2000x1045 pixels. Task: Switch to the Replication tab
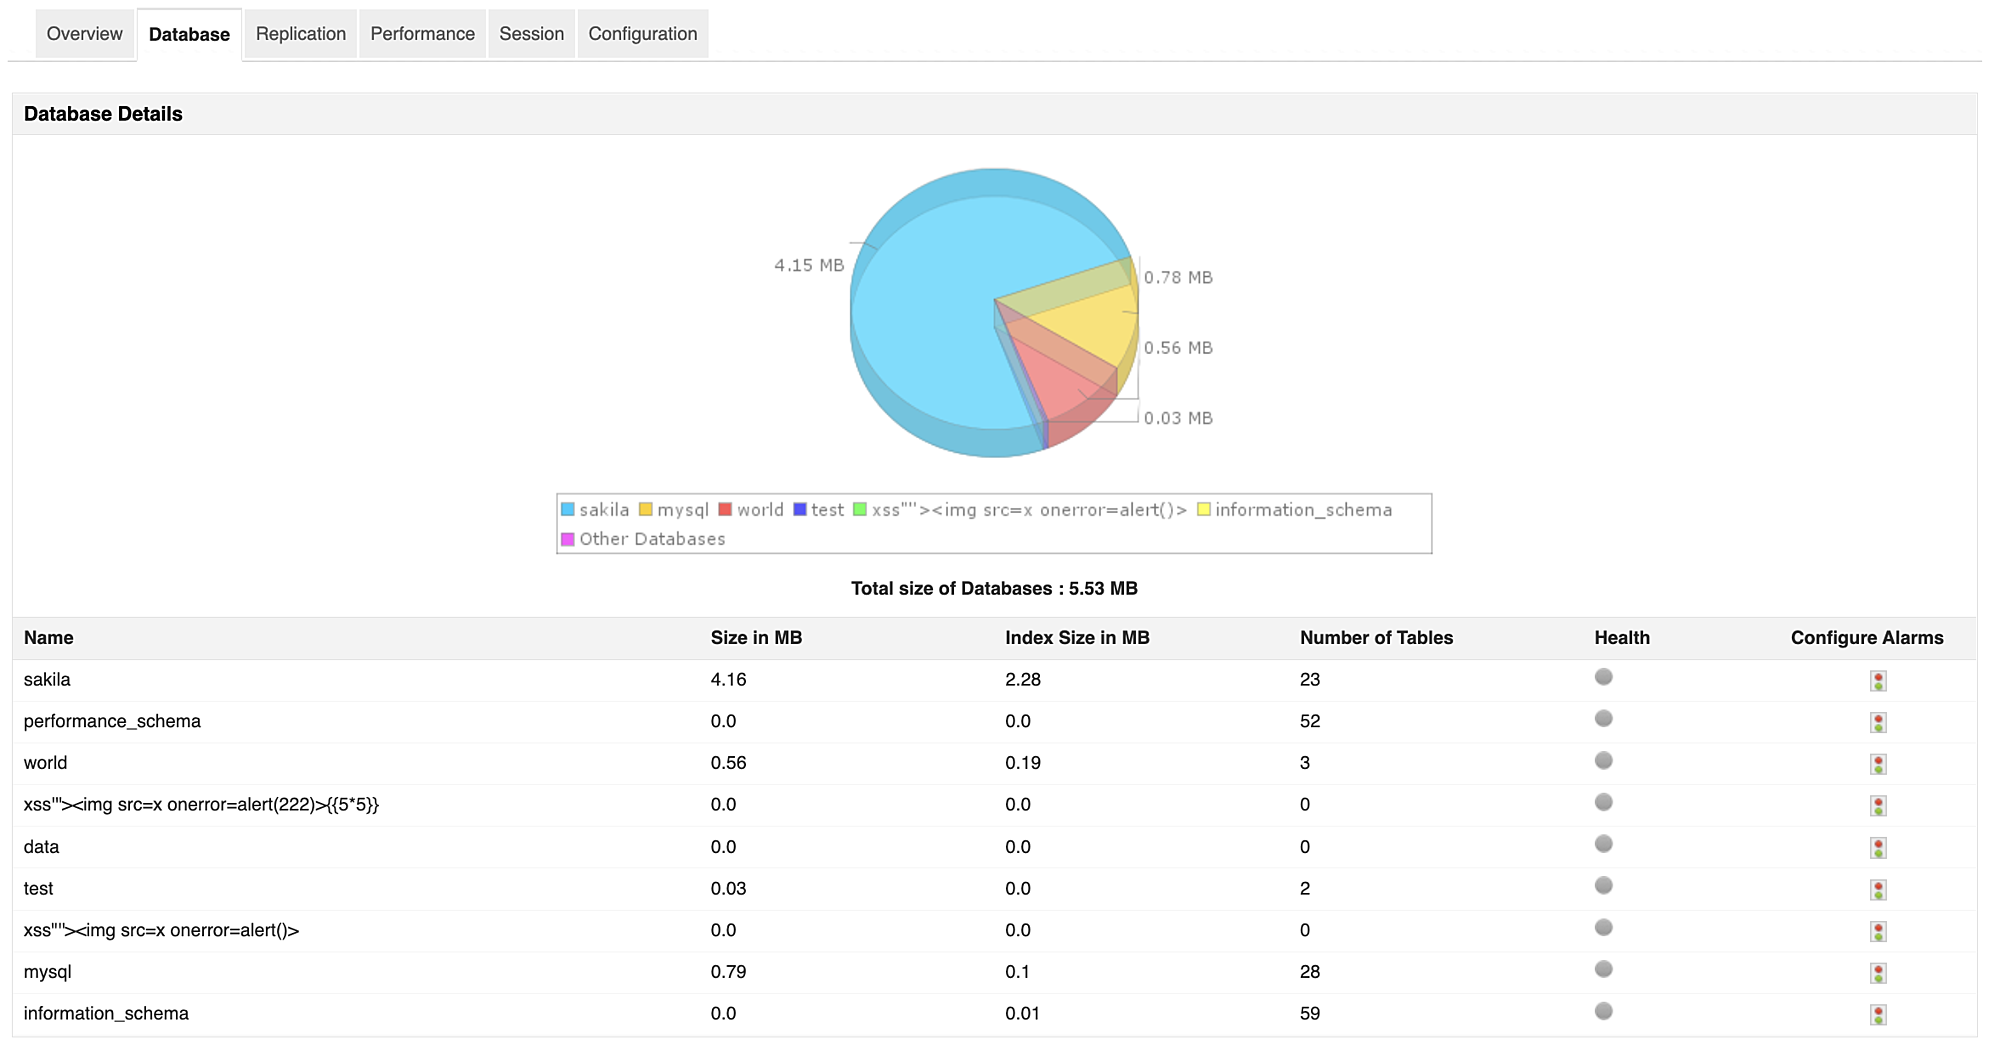click(x=300, y=33)
